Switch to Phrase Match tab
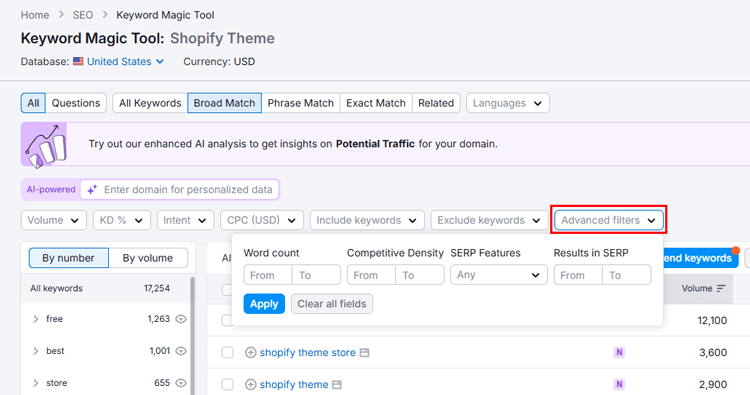 300,103
